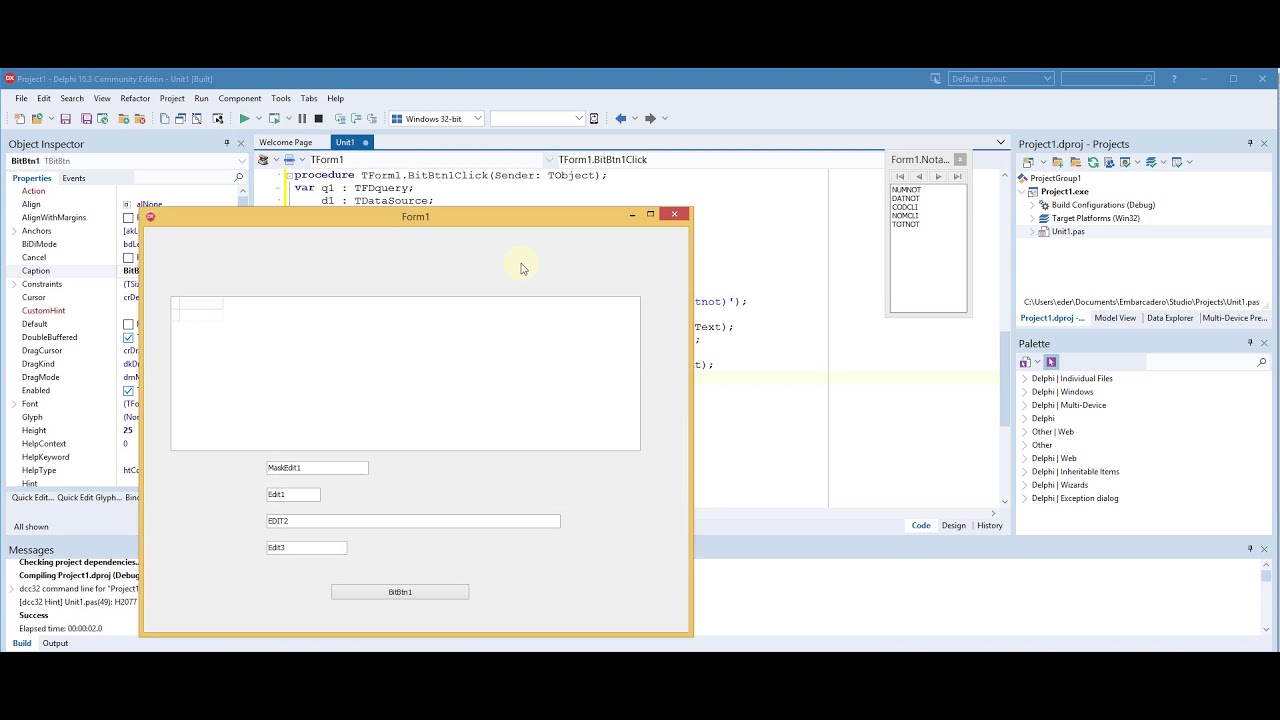The width and height of the screenshot is (1280, 720).
Task: Toggle the Cancel property checkbox
Action: [x=128, y=257]
